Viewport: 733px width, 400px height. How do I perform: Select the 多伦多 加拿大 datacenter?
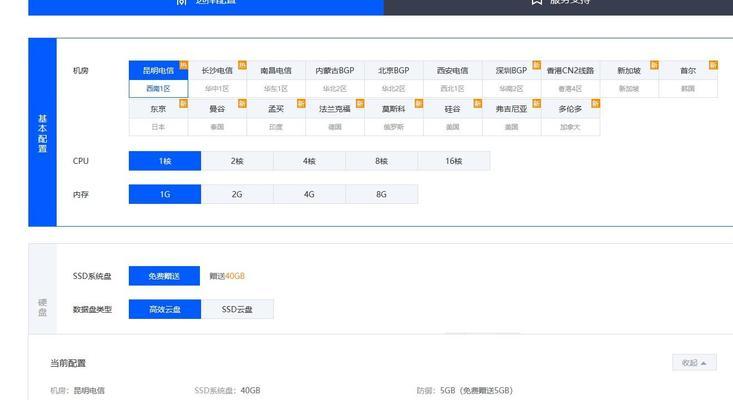point(571,117)
